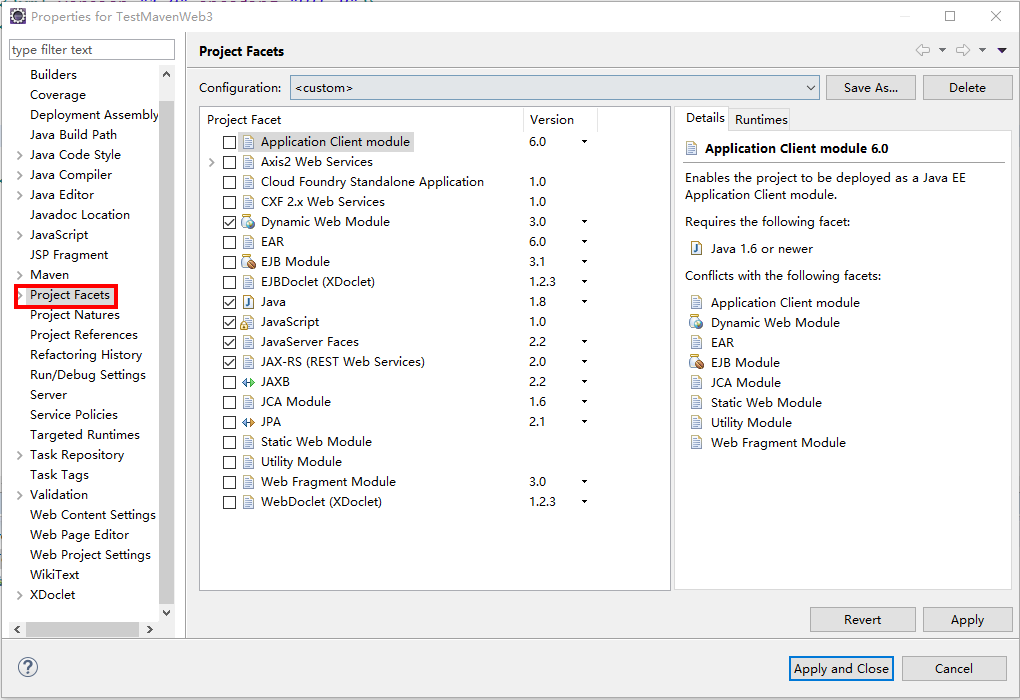The image size is (1020, 700).
Task: Click the type filter text field
Action: click(x=91, y=50)
